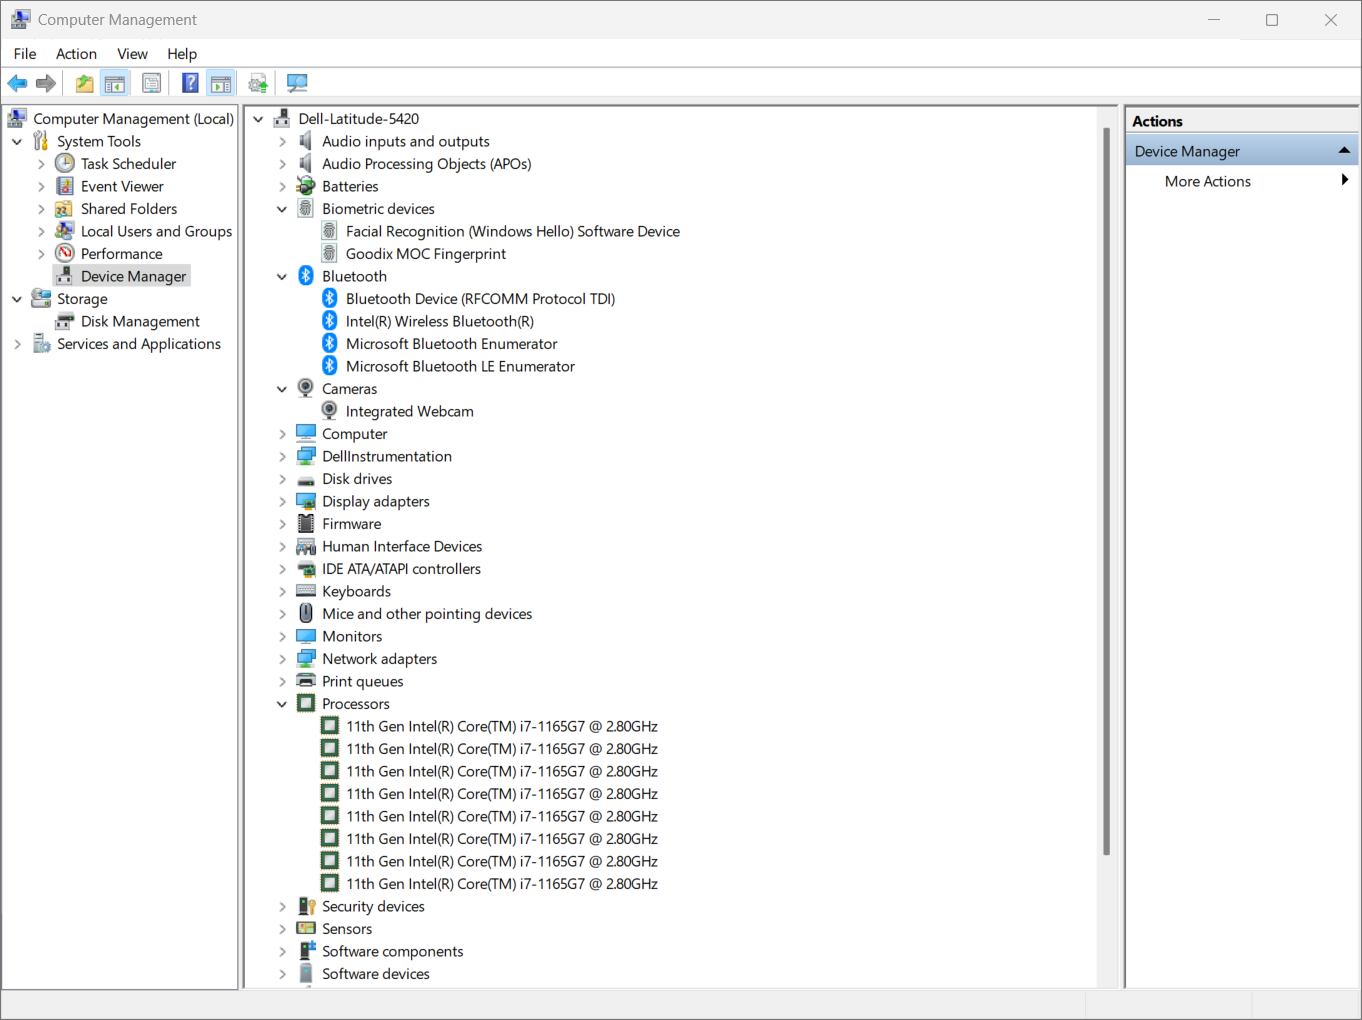1362x1020 pixels.
Task: Collapse the Storage tree node
Action: [17, 299]
